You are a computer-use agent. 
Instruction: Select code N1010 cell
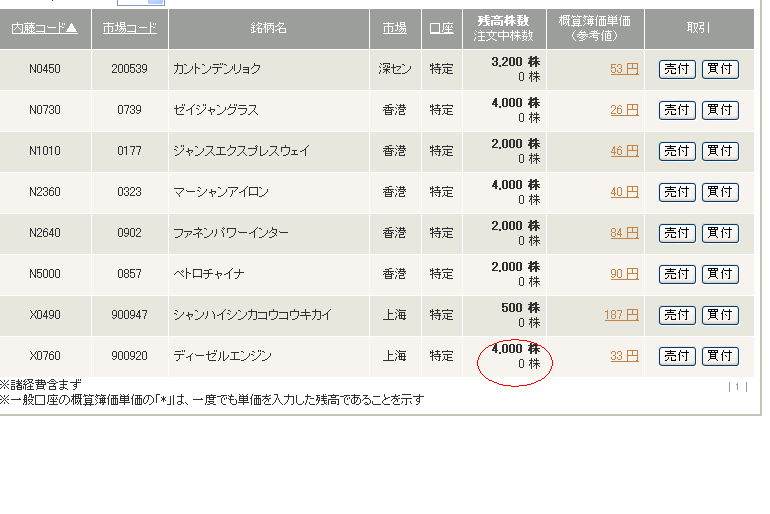(x=45, y=151)
